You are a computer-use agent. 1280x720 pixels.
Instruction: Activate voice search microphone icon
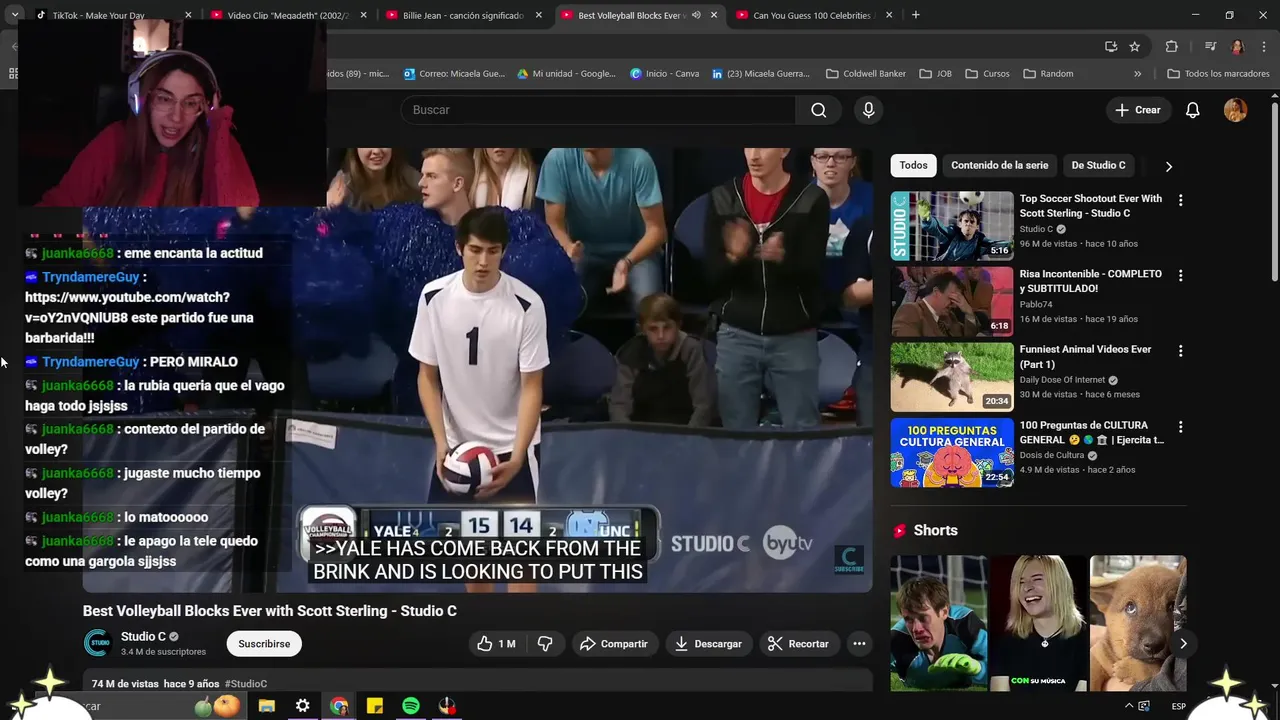pos(868,110)
